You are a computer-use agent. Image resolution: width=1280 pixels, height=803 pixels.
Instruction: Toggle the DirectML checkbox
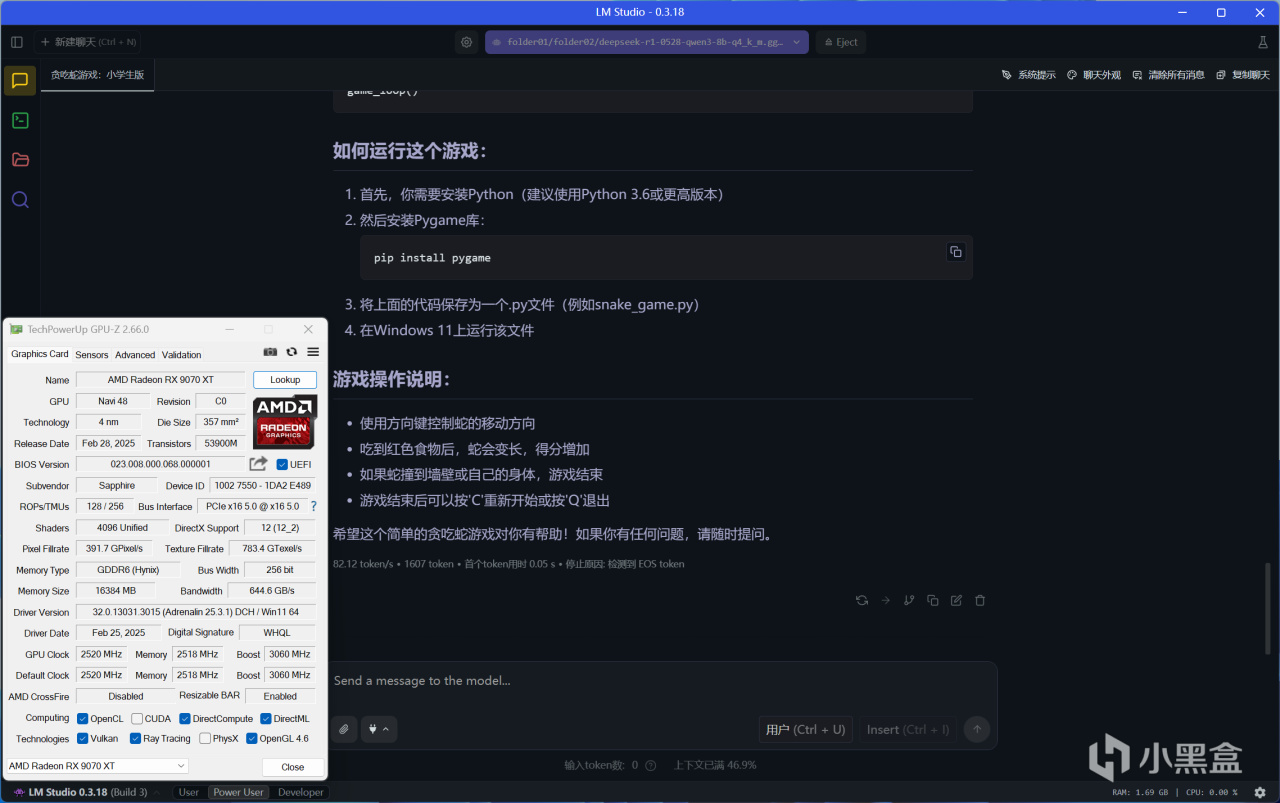coord(266,718)
